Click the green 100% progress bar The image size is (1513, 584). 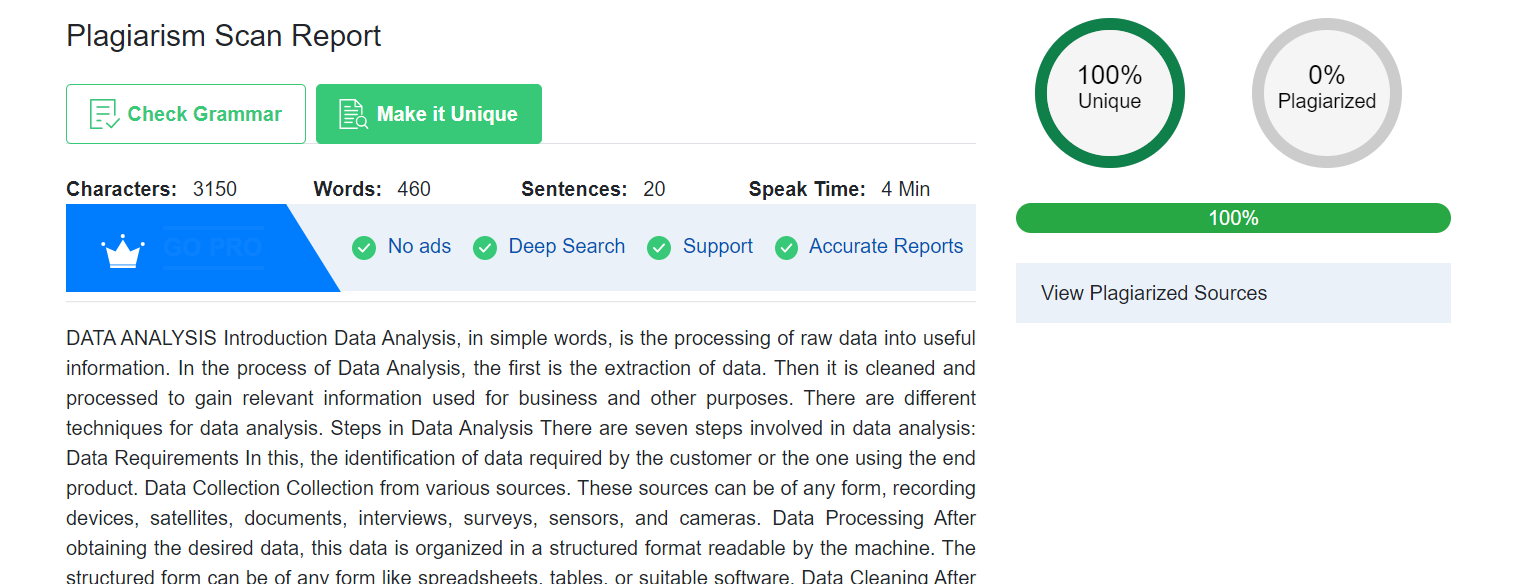[1232, 218]
